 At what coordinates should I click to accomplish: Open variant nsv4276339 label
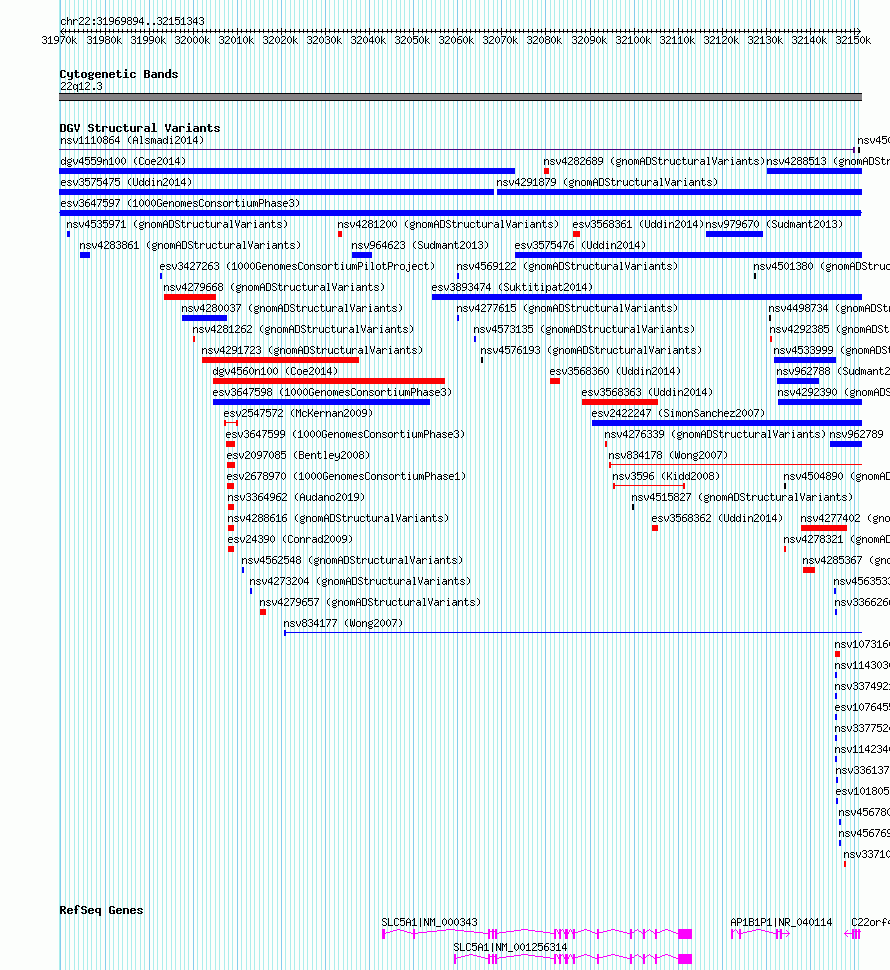click(x=715, y=435)
